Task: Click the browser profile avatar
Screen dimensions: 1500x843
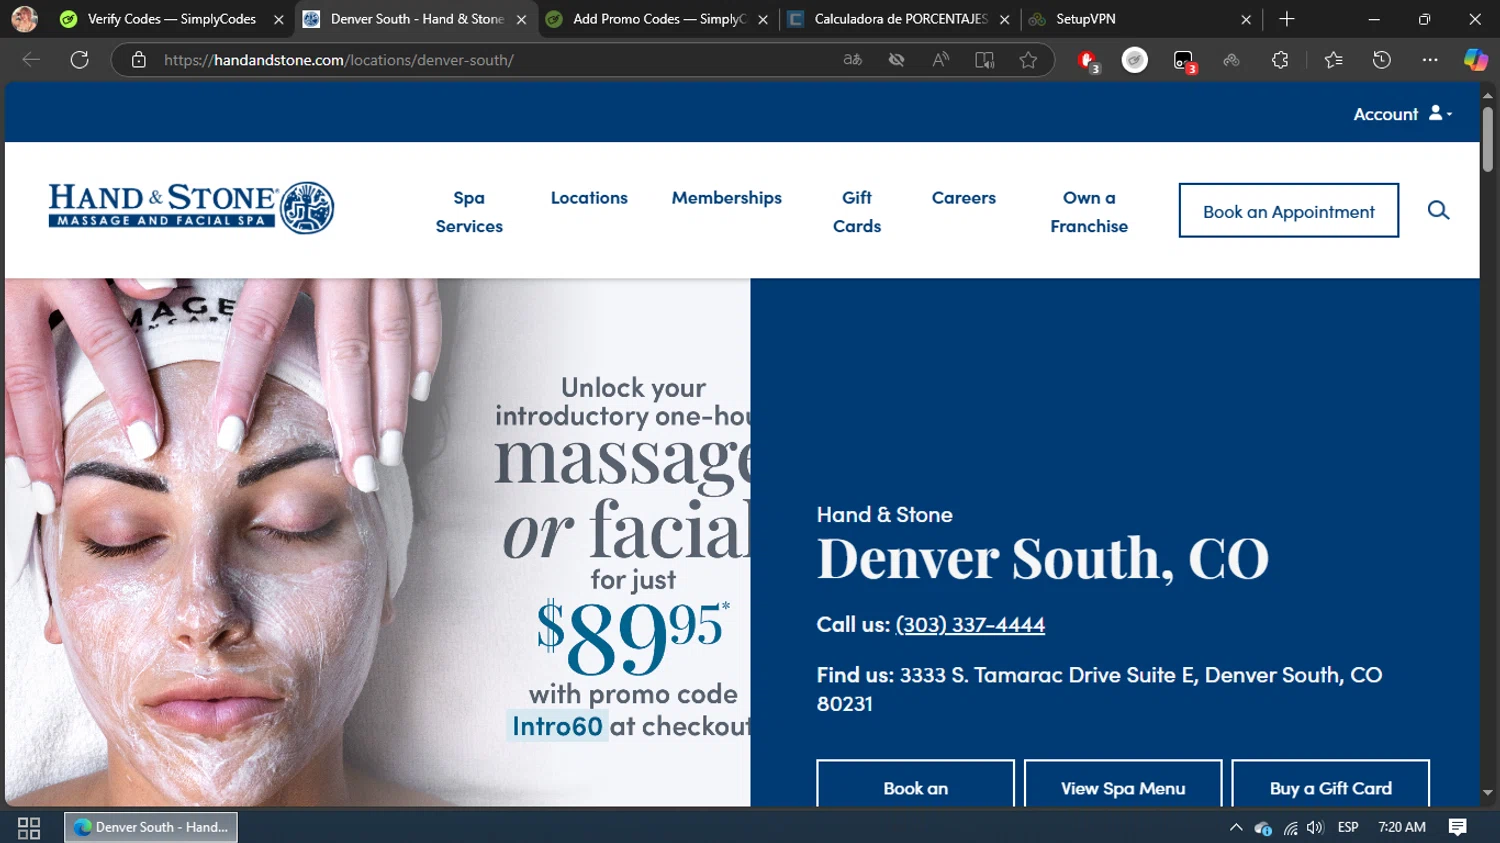Action: tap(24, 19)
